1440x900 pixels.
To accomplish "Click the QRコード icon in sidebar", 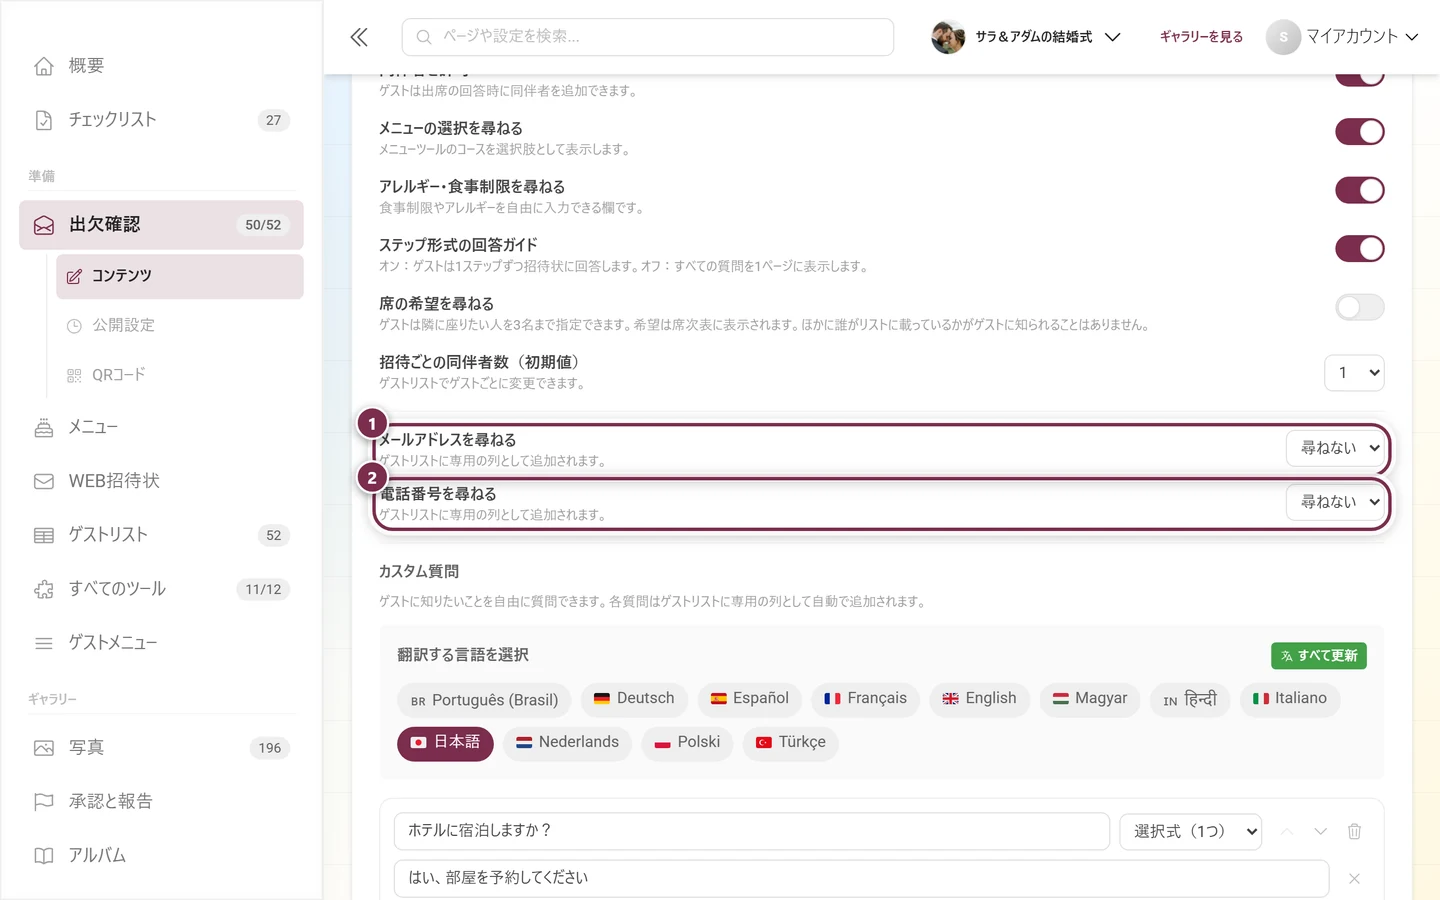I will pyautogui.click(x=74, y=375).
